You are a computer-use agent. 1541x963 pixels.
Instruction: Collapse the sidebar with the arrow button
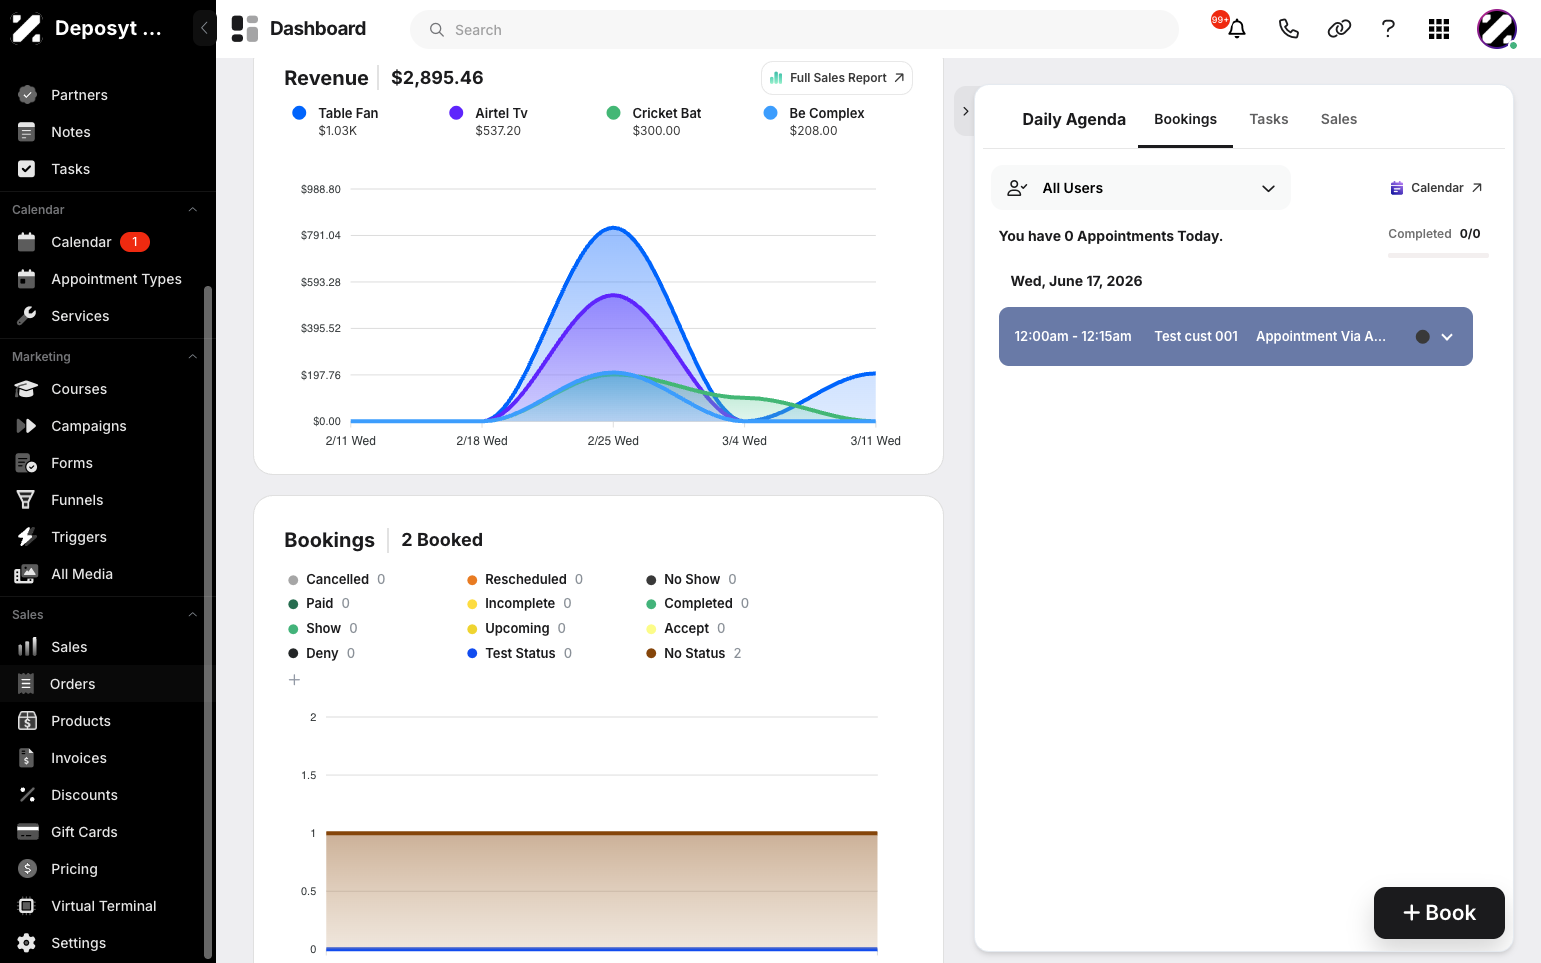coord(204,28)
